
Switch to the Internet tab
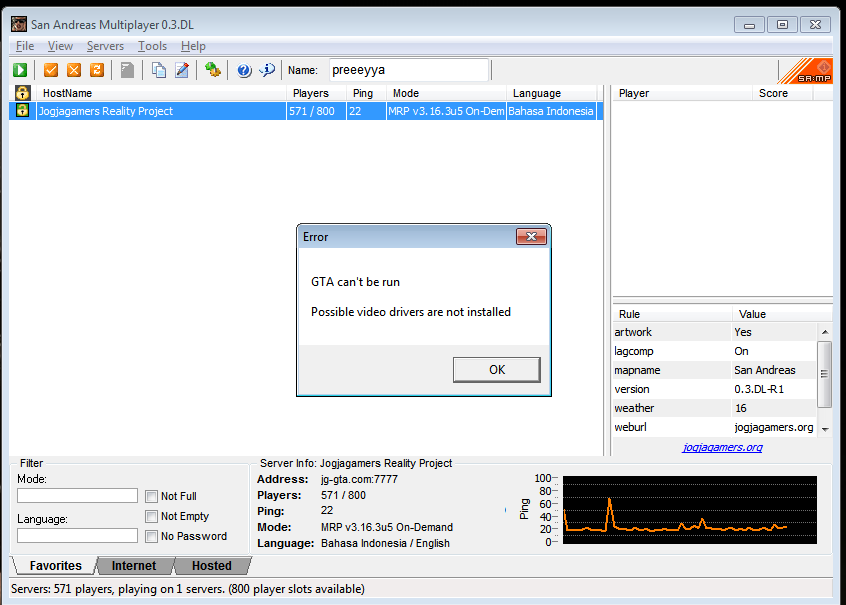click(134, 566)
